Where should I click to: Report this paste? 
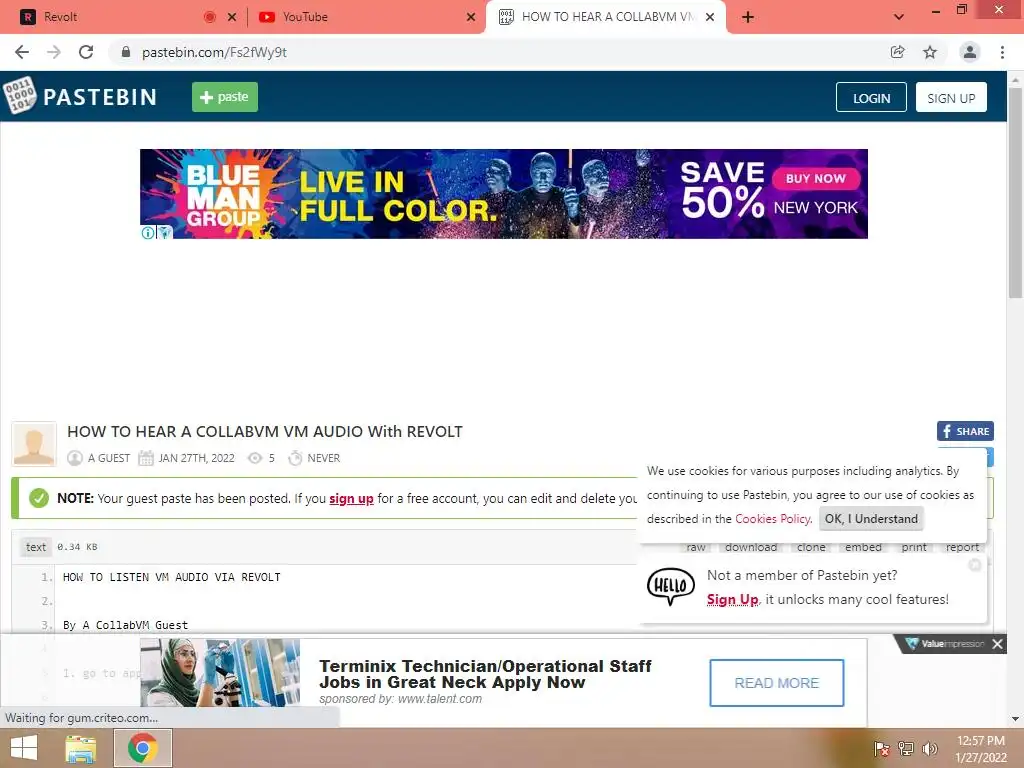pyautogui.click(x=963, y=547)
